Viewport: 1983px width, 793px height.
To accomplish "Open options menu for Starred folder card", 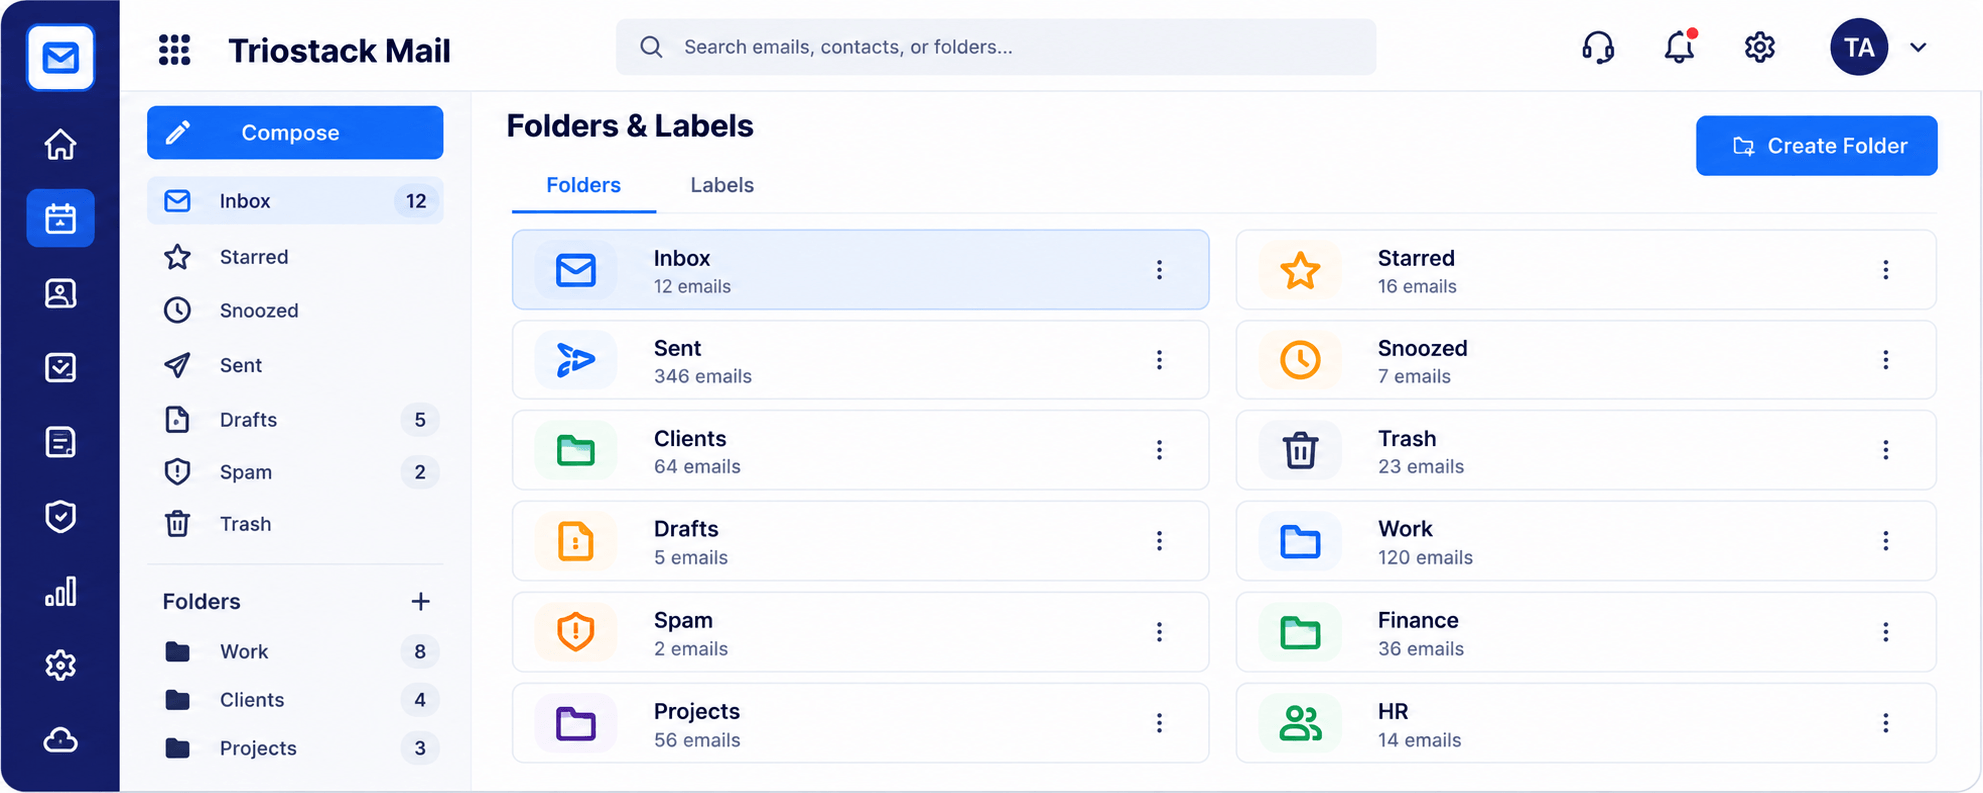I will point(1885,270).
